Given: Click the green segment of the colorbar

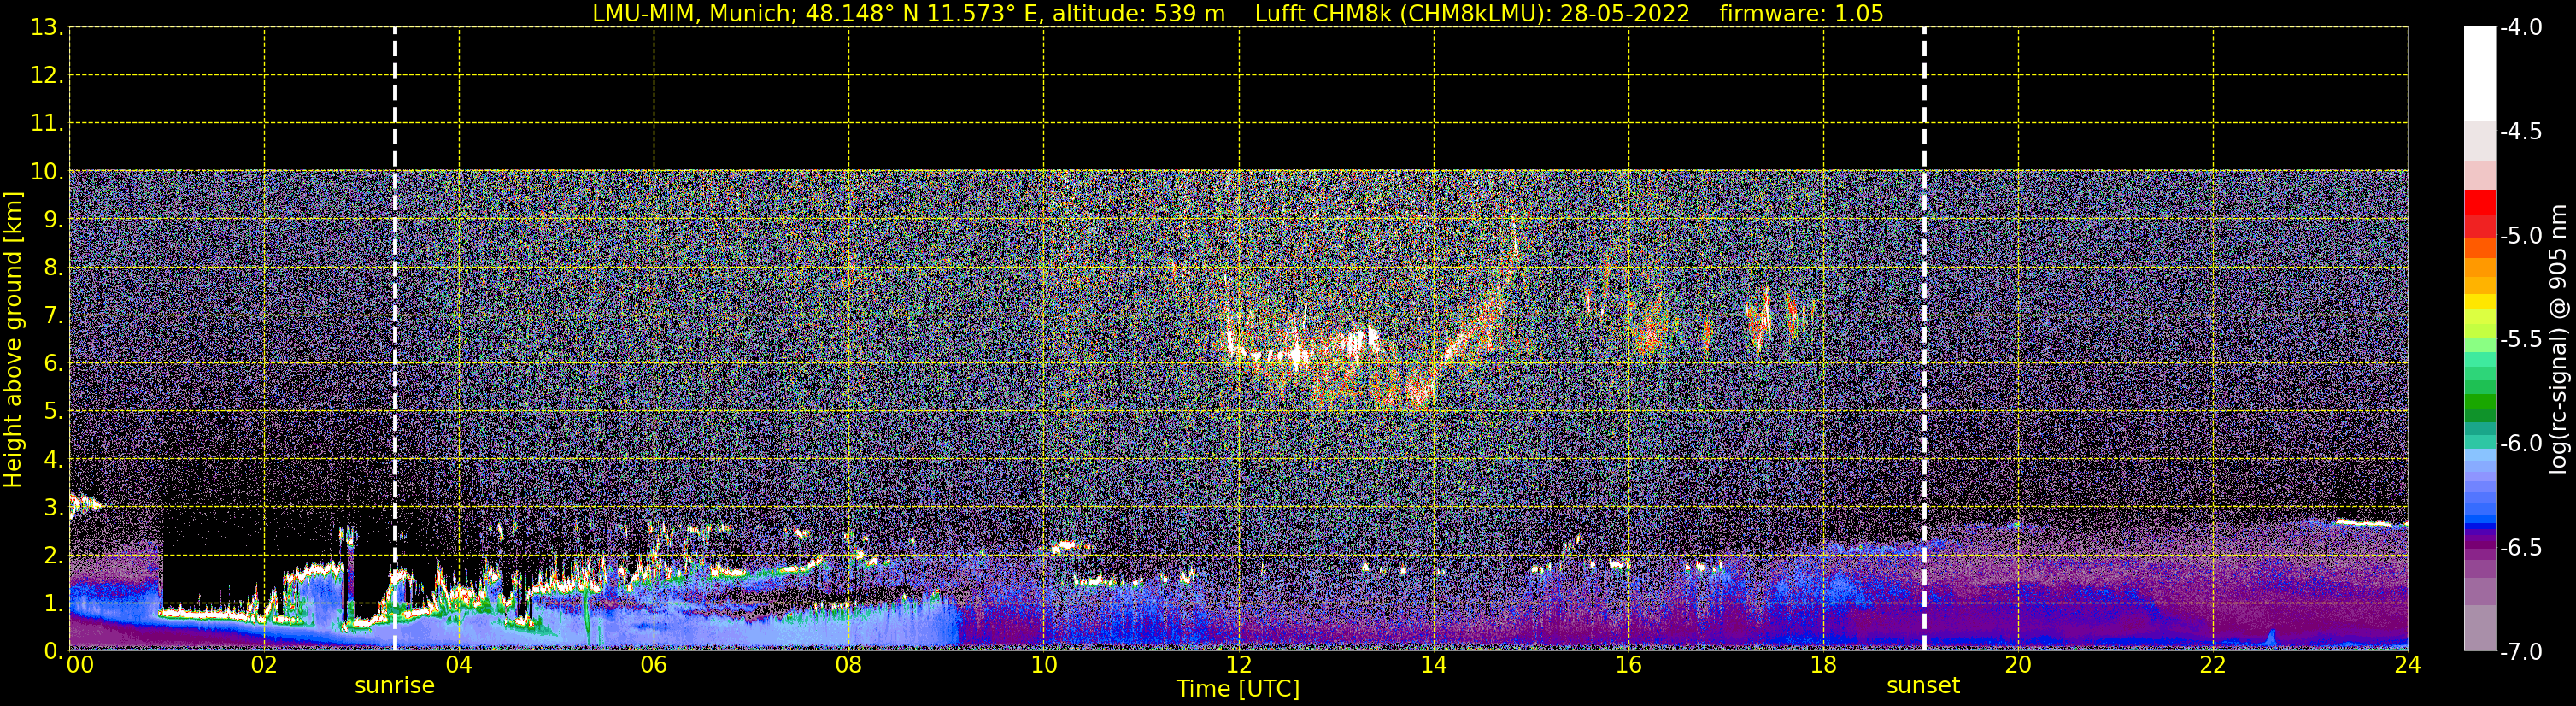Looking at the screenshot, I should (2480, 400).
